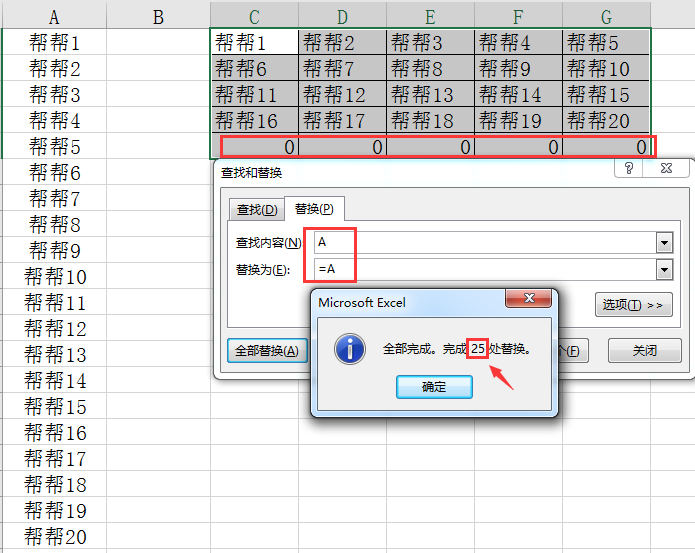
Task: Select column G header
Action: [606, 17]
